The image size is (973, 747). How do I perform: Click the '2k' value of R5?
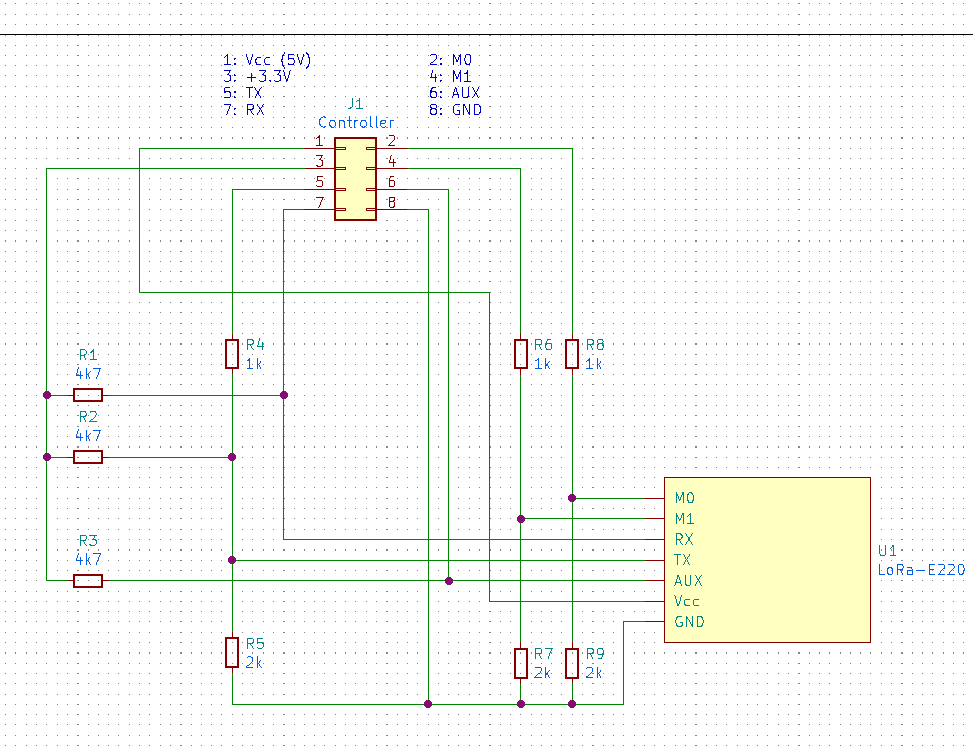point(254,663)
